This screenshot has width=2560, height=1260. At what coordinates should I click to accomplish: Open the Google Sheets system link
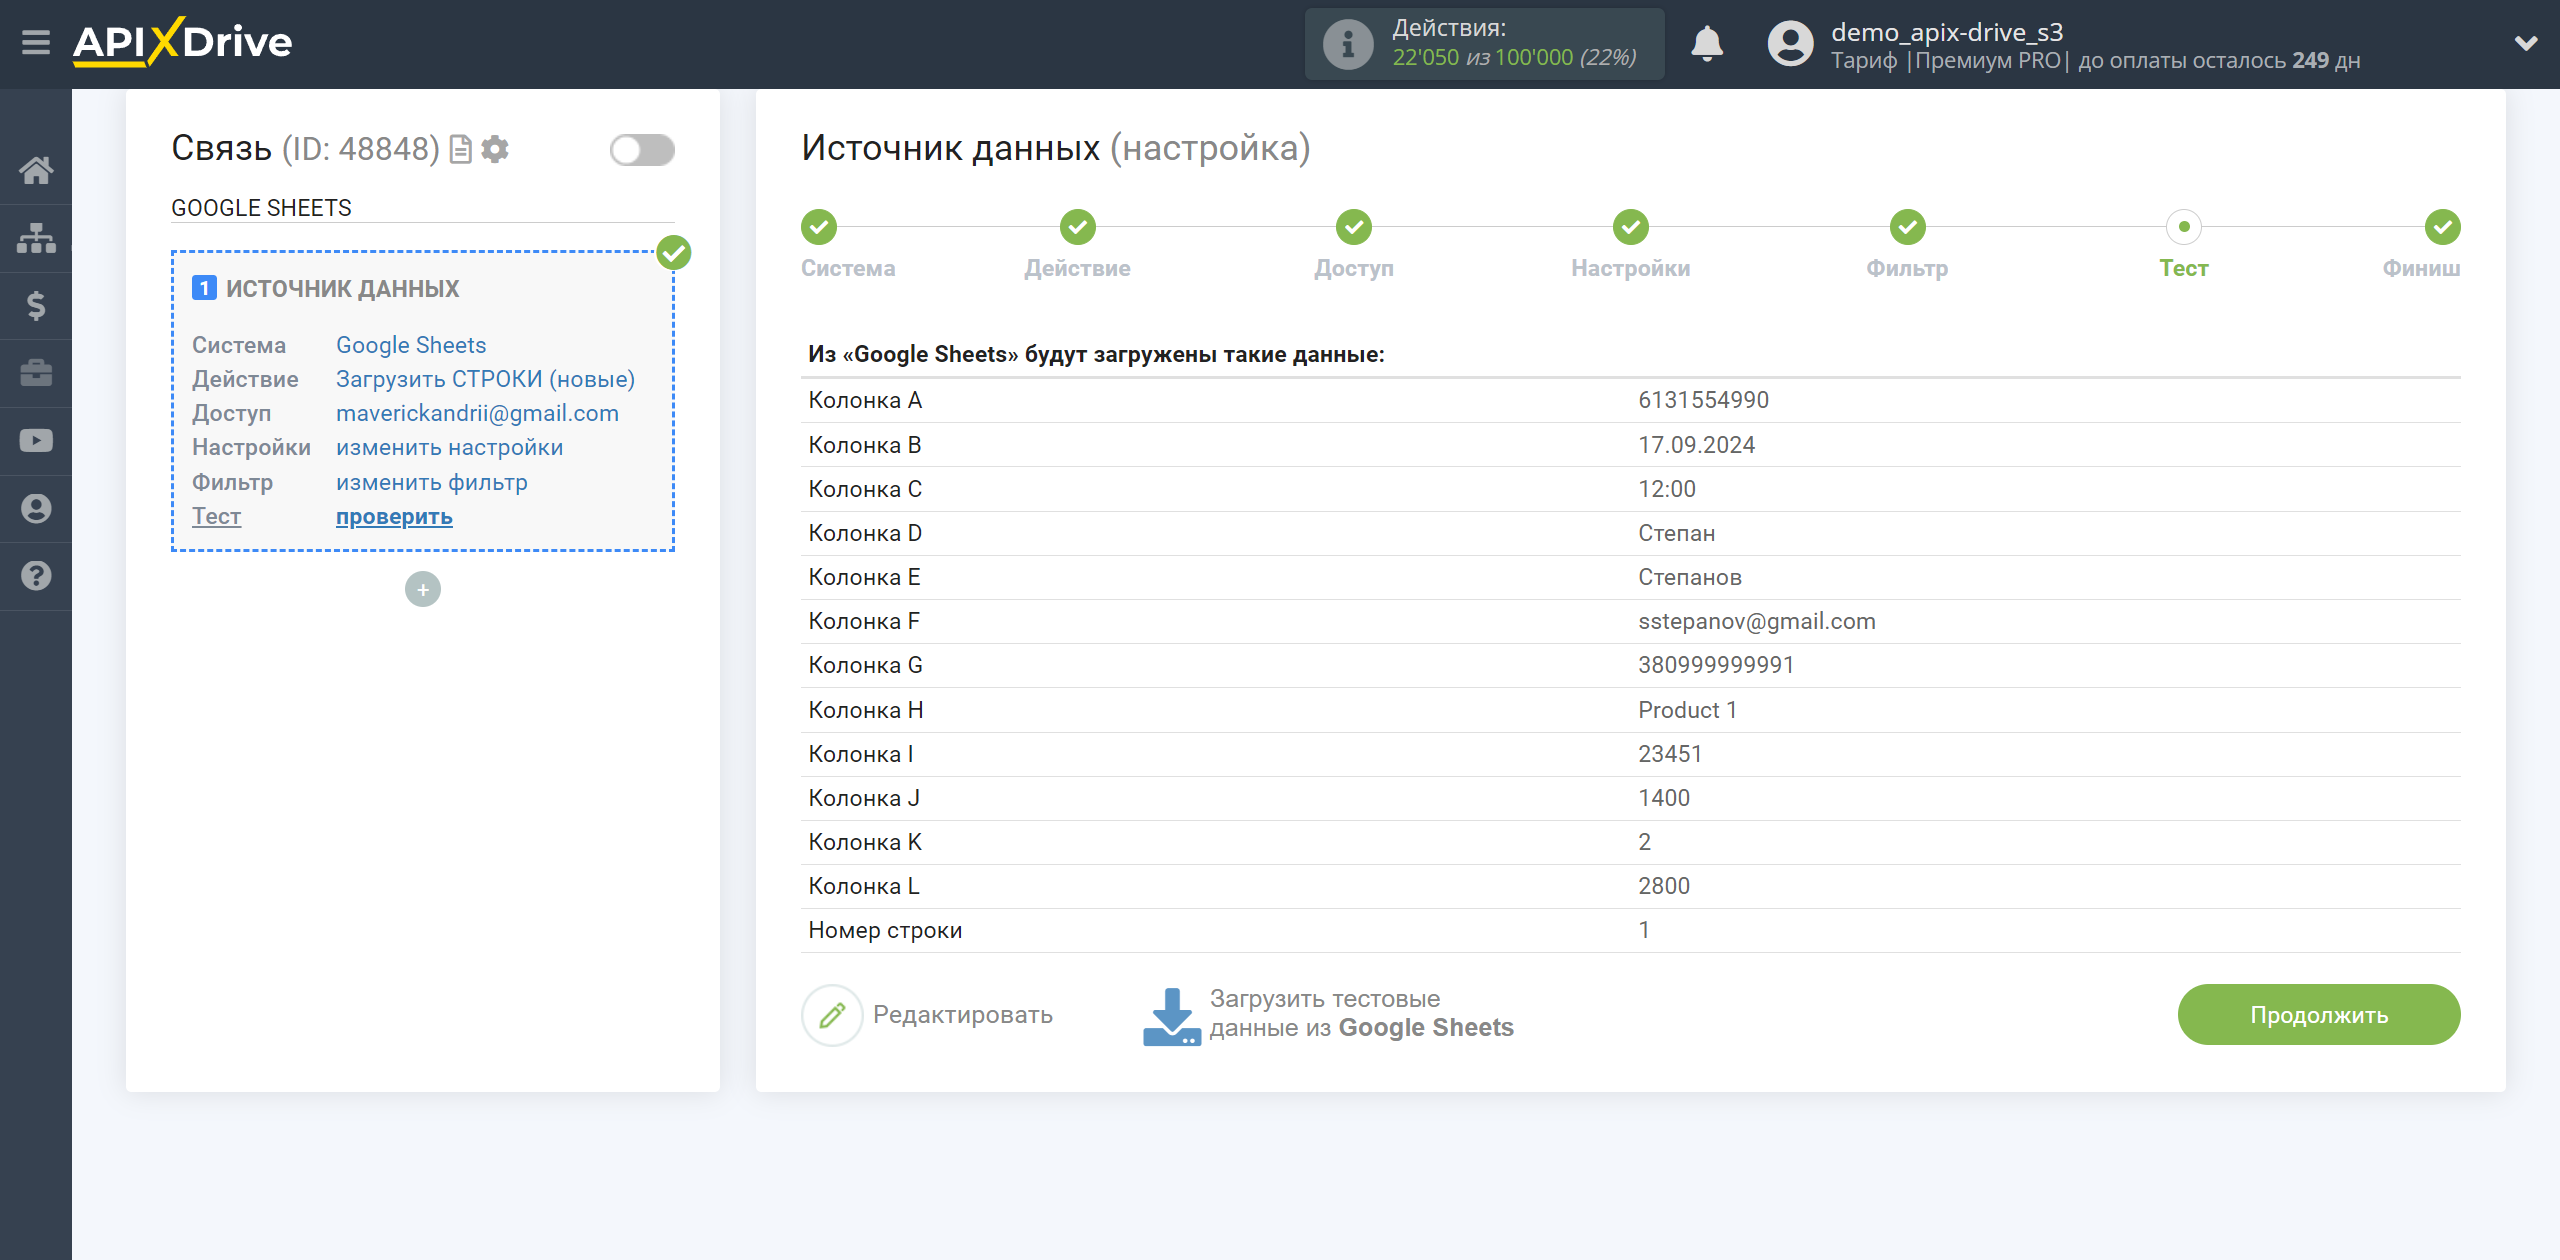pos(411,345)
